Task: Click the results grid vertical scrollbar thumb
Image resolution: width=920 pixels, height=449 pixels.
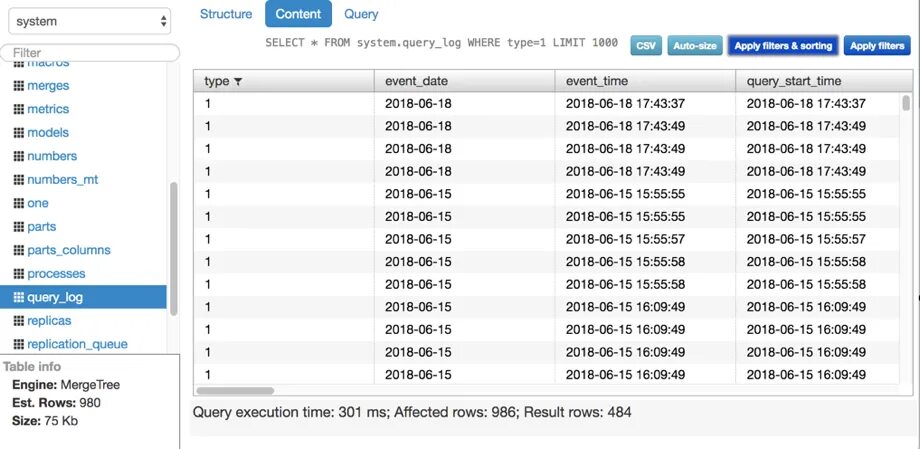Action: coord(907,103)
